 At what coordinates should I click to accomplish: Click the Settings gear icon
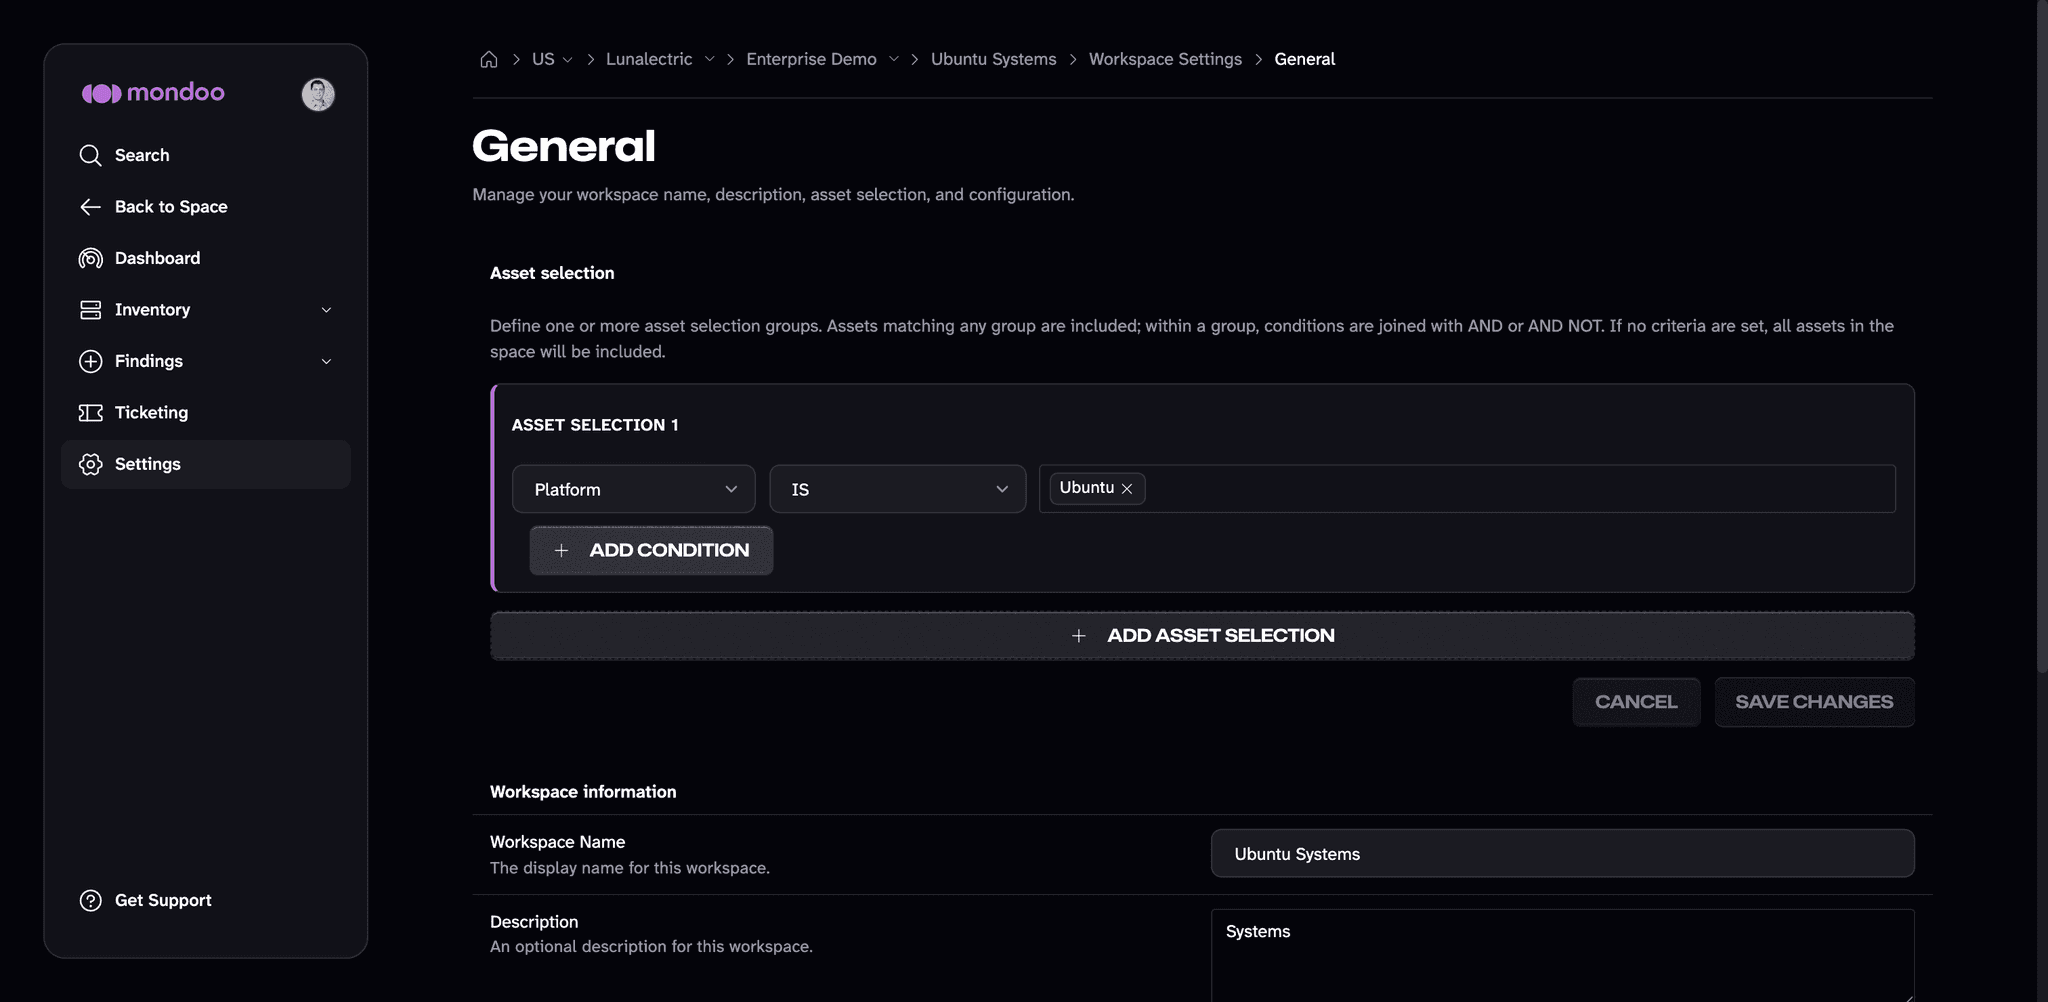[90, 464]
